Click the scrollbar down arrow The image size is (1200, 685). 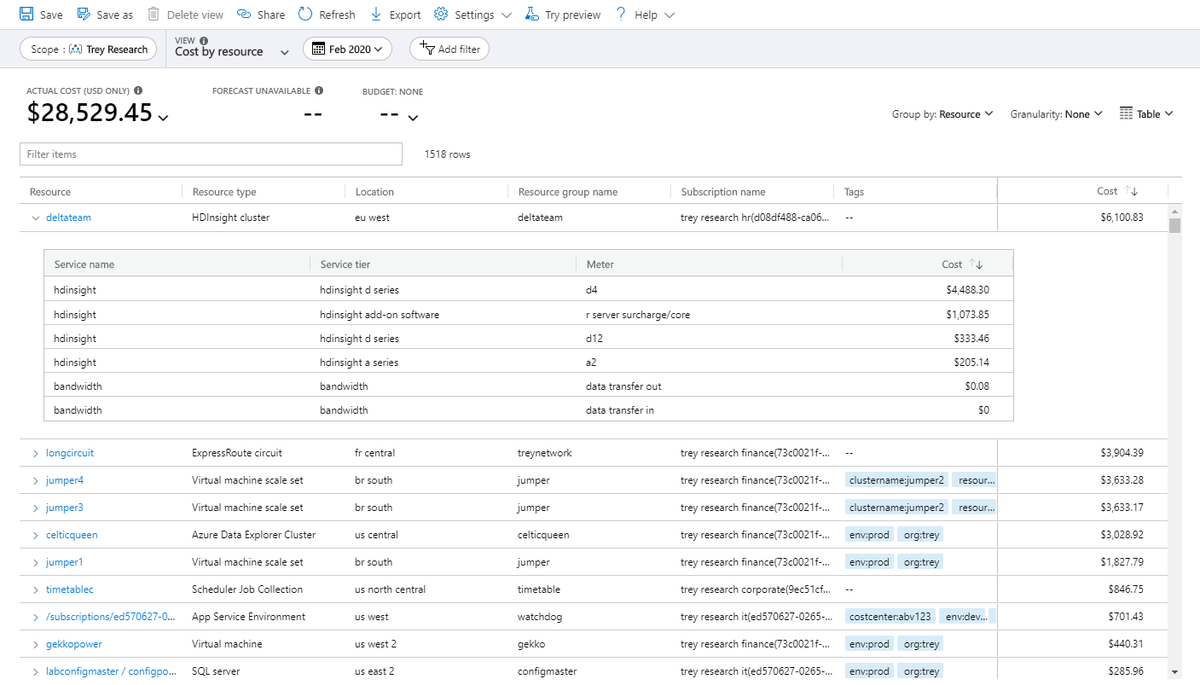(1175, 671)
